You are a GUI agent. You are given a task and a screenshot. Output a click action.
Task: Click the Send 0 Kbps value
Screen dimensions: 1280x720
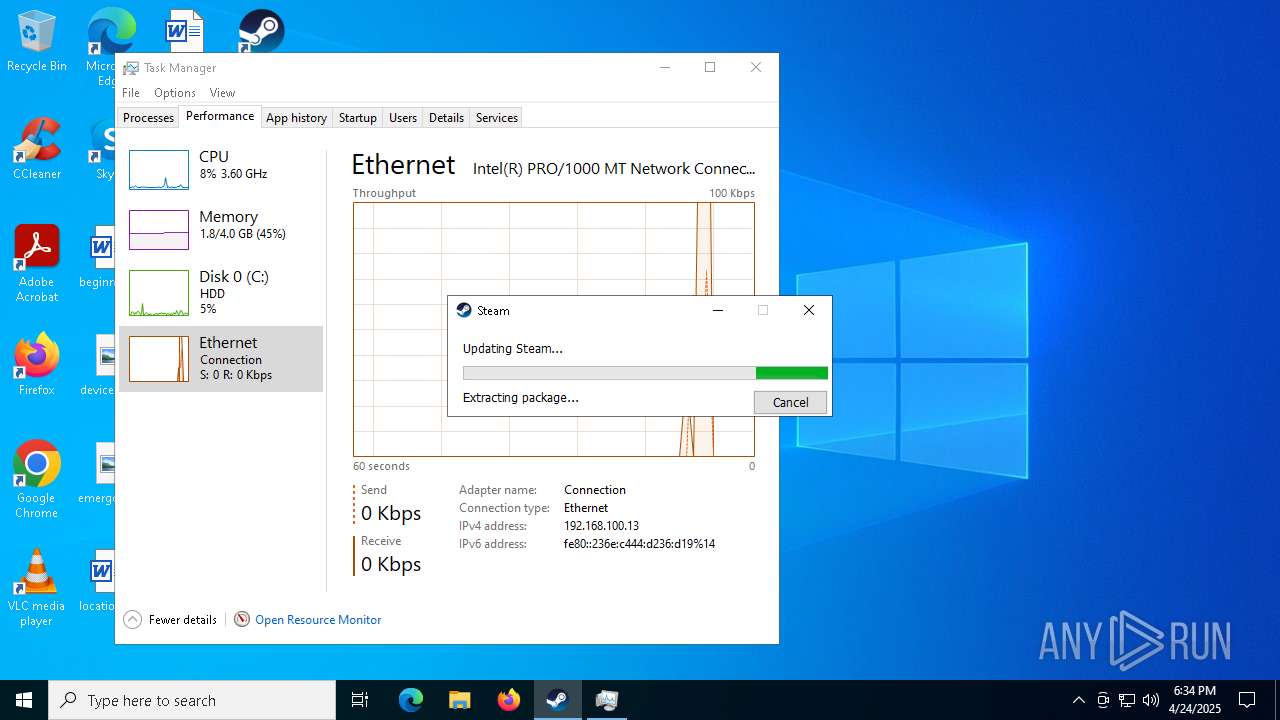[x=391, y=513]
